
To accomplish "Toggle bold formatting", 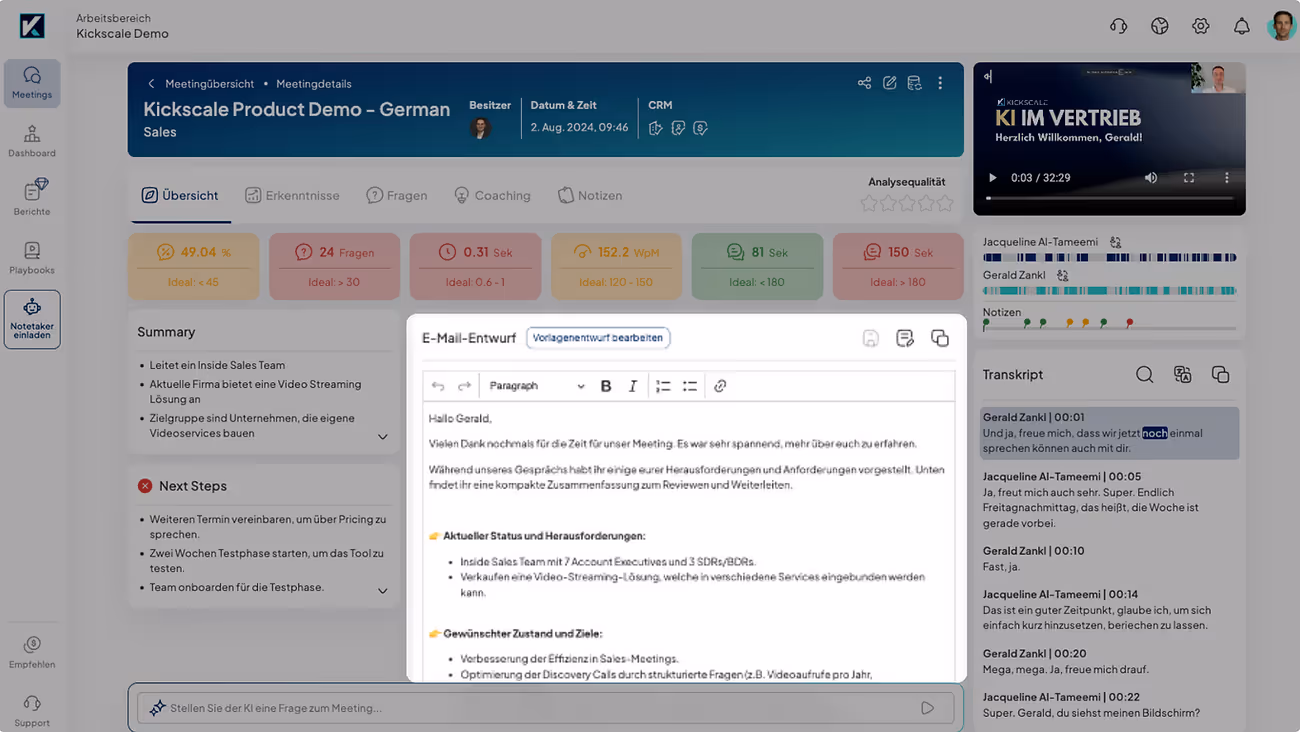I will tap(606, 386).
